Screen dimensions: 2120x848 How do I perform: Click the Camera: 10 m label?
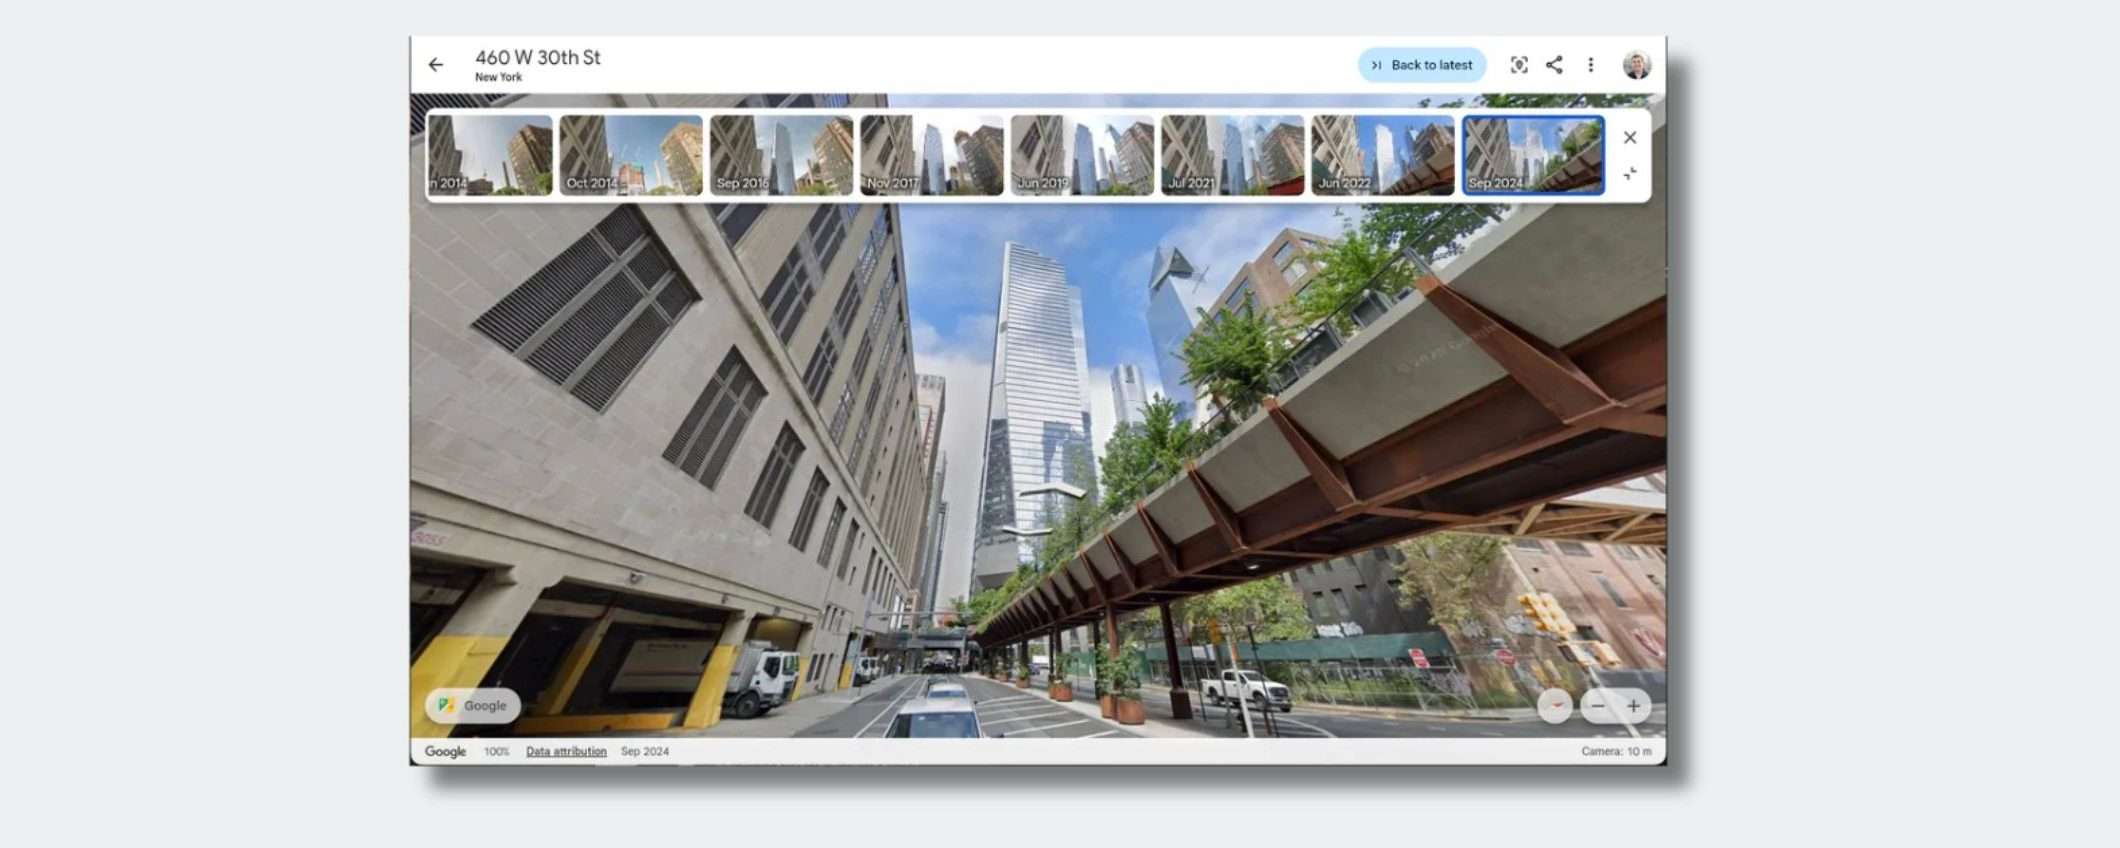[x=1616, y=752]
